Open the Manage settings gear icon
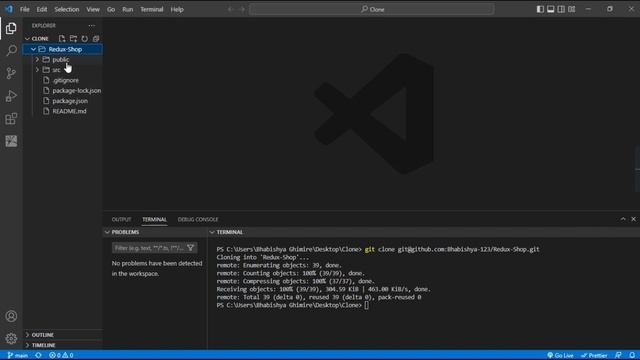The height and width of the screenshot is (360, 640). [11, 338]
